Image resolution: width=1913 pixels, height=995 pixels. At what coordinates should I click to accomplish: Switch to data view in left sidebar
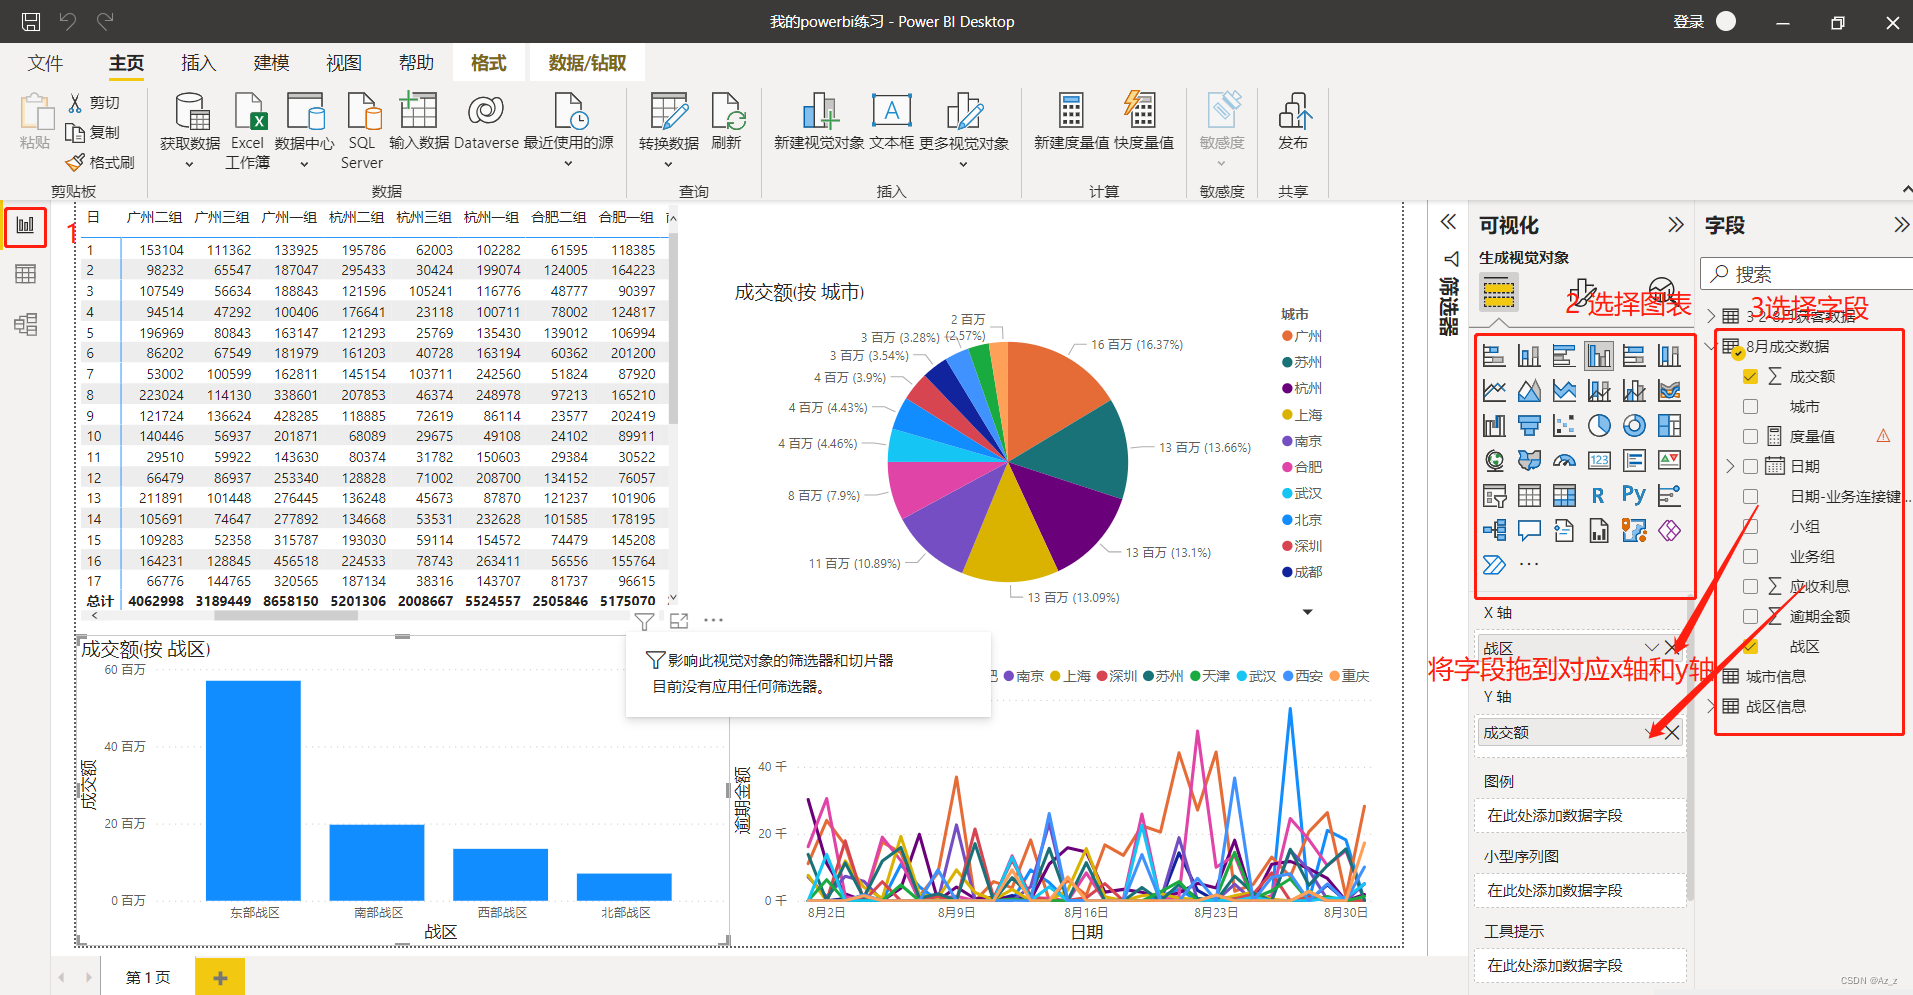click(25, 273)
